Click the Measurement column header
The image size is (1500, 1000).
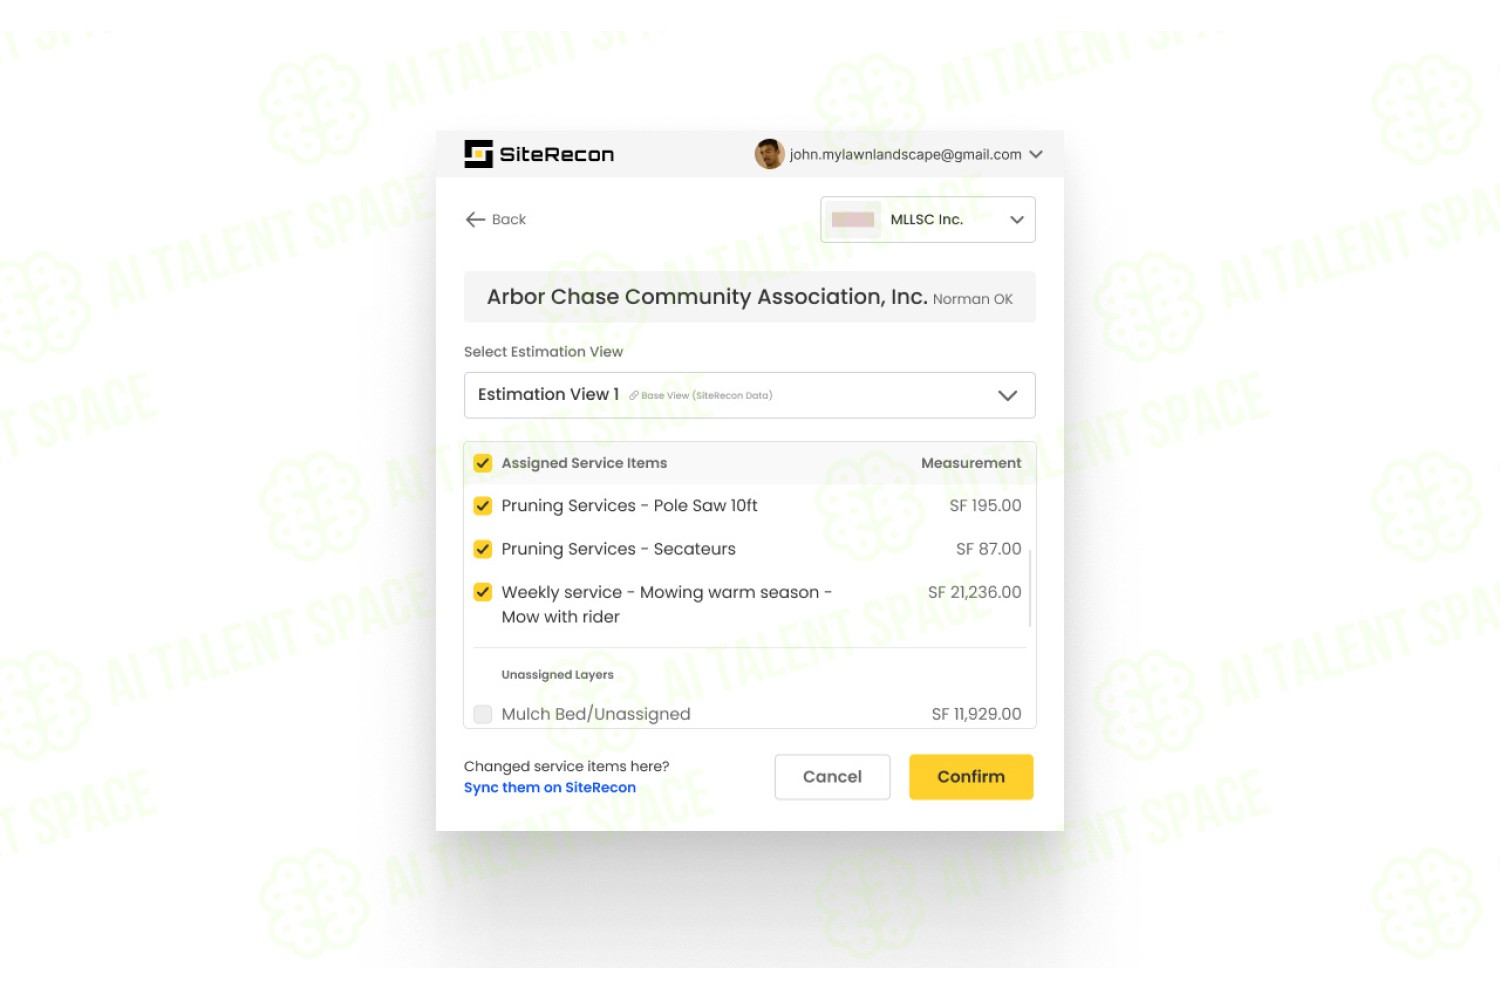pos(971,463)
